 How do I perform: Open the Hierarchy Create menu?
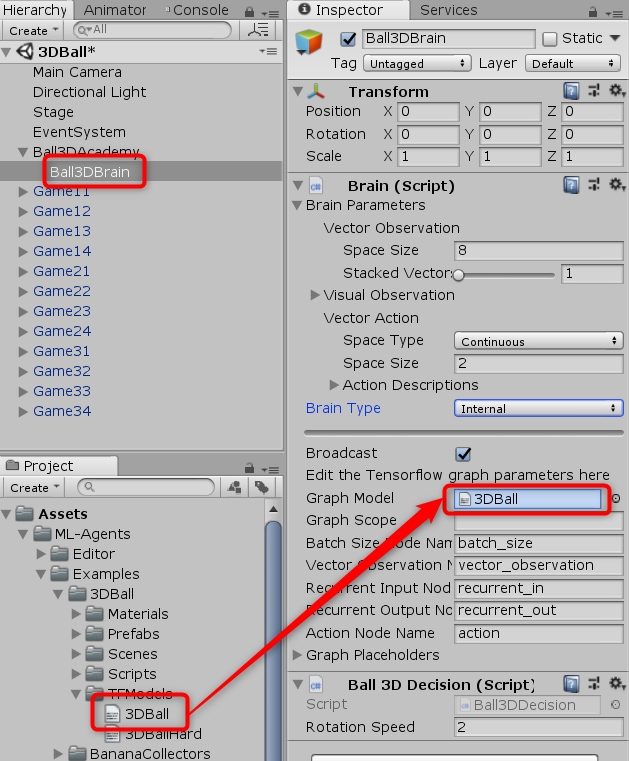33,31
